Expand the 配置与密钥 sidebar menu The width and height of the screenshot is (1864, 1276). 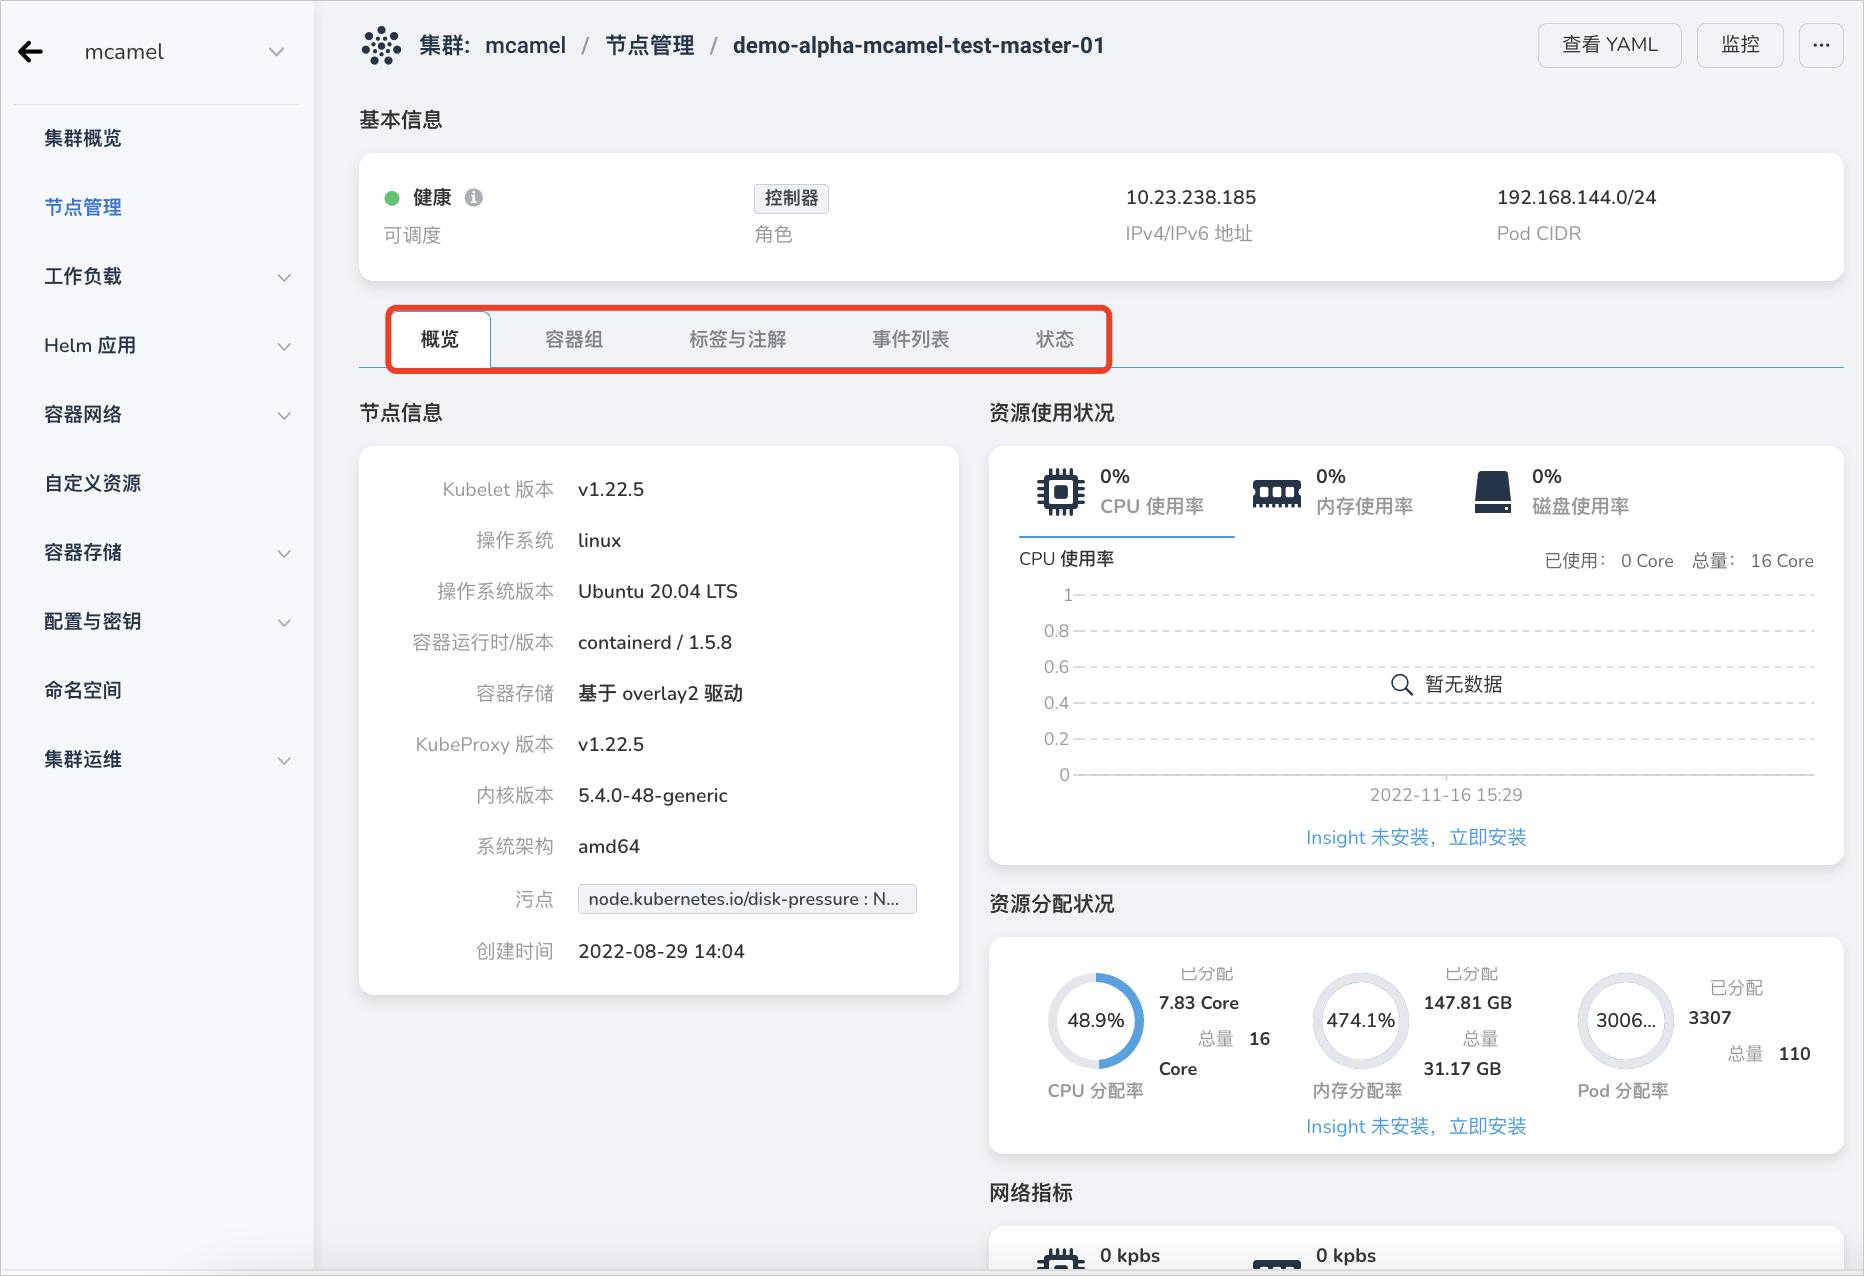167,622
